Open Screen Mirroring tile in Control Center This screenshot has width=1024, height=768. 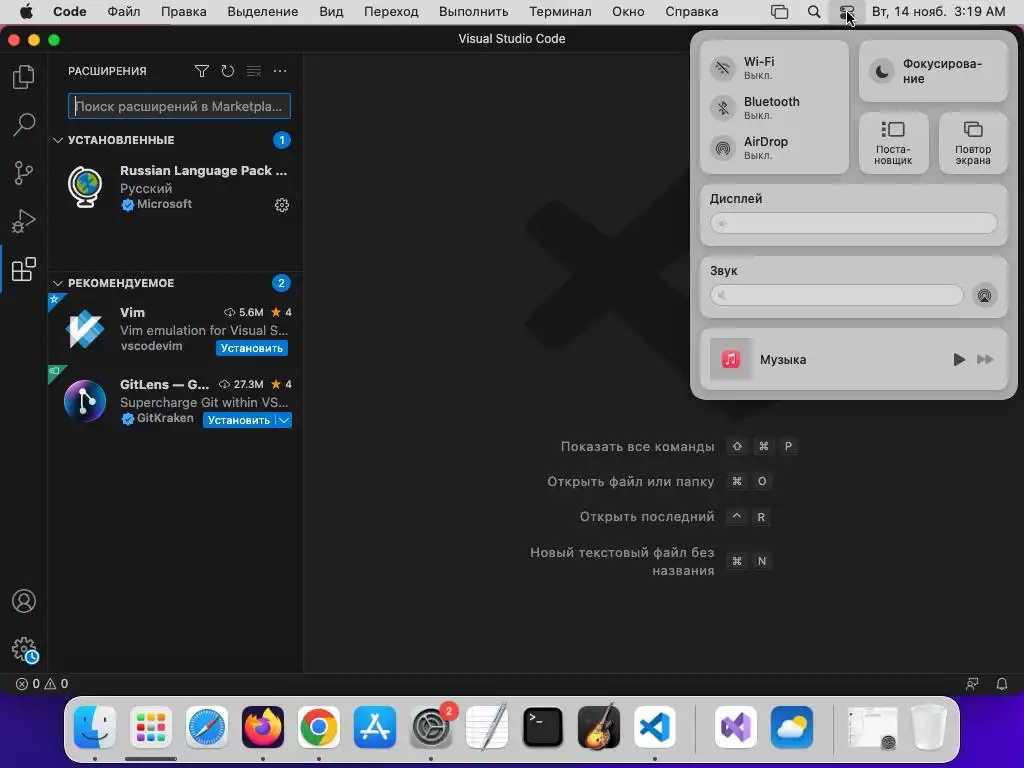tap(973, 143)
